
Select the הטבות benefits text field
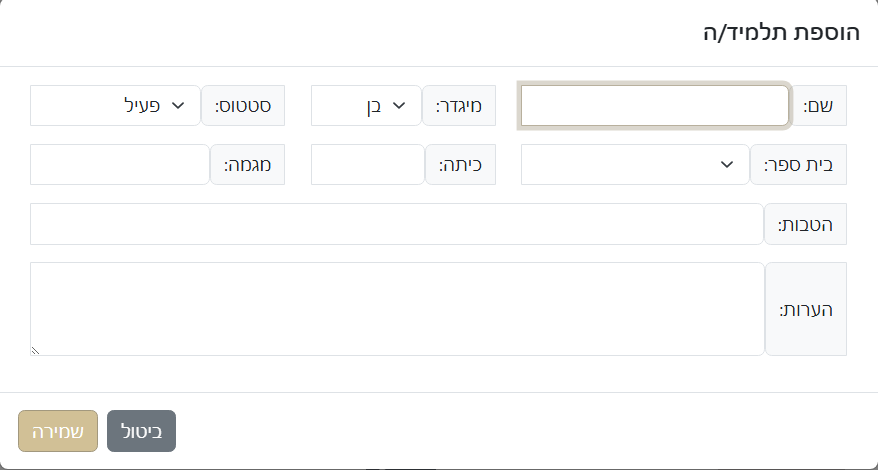(x=396, y=224)
